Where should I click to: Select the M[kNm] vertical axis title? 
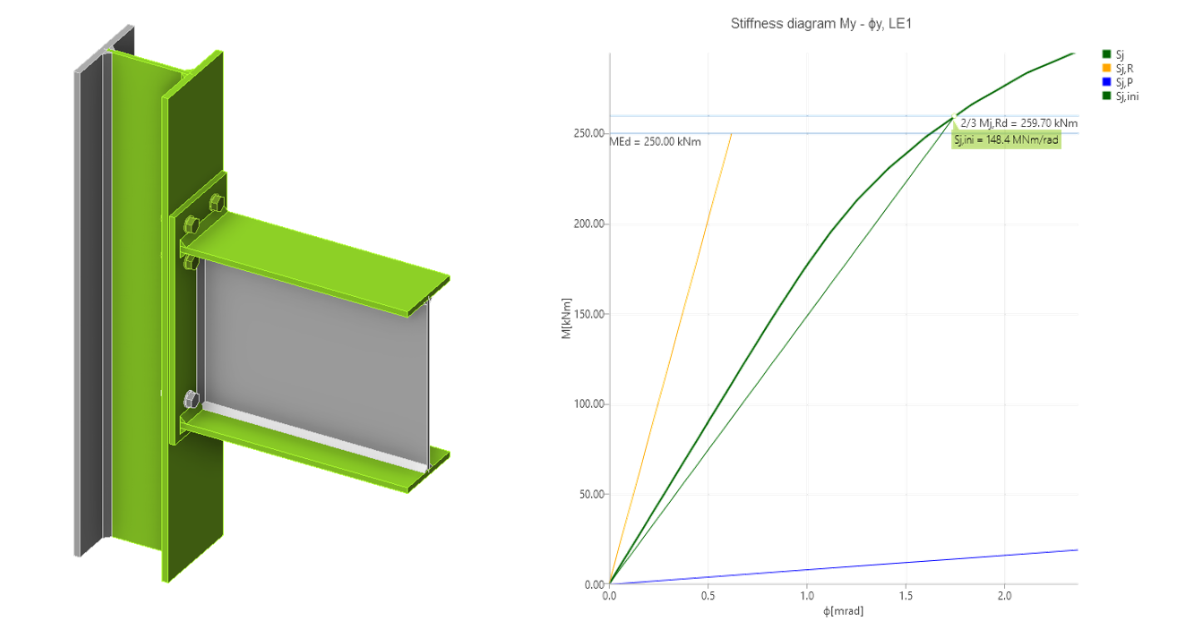(x=567, y=318)
